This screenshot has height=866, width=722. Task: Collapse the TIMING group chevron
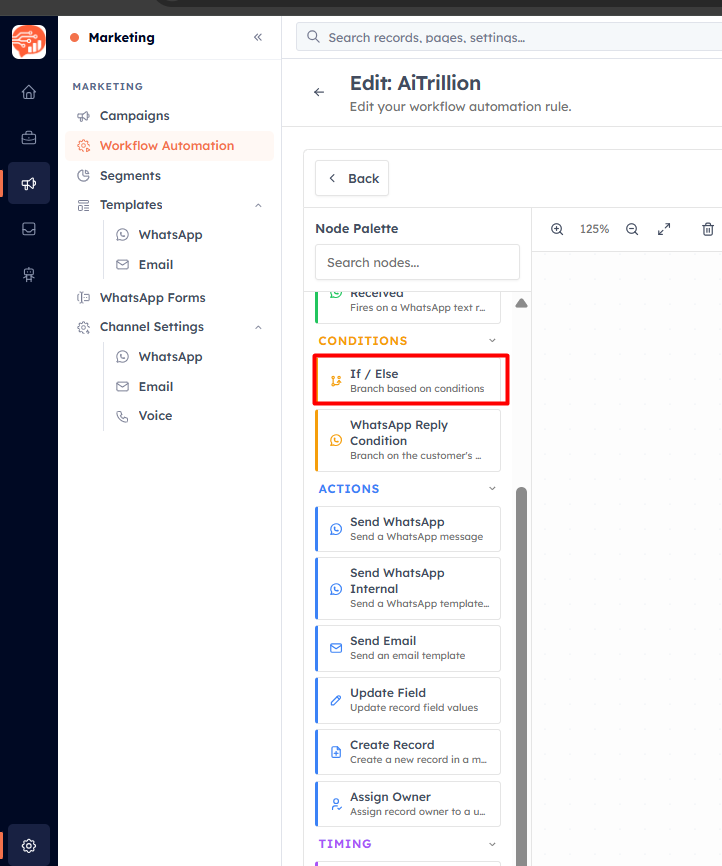(492, 844)
